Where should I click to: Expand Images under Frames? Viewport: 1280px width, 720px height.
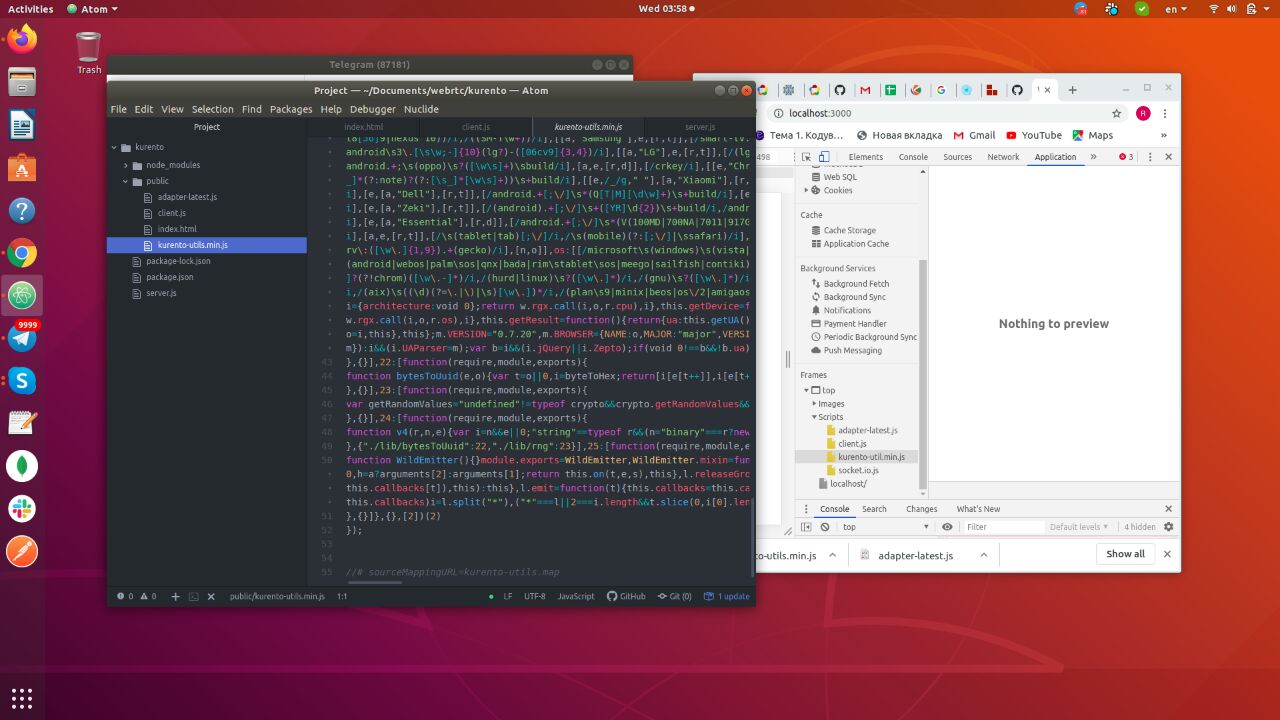814,404
